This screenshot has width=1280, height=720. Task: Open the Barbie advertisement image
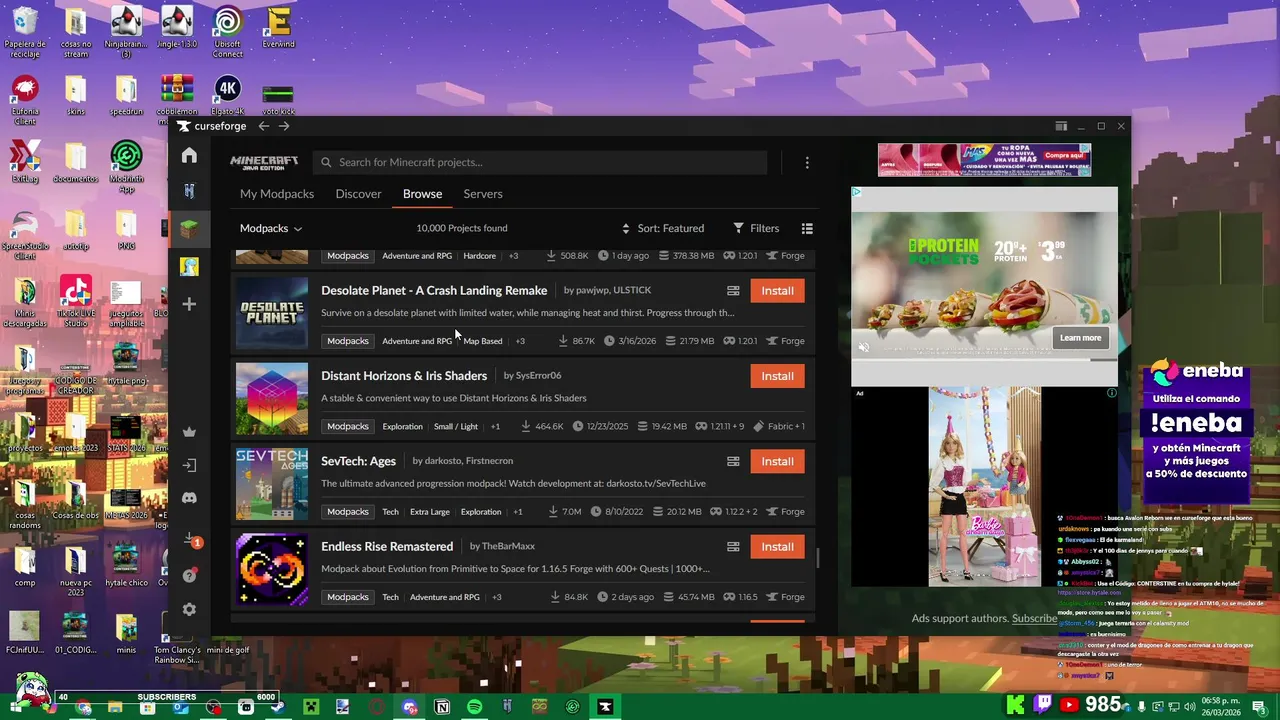click(984, 486)
